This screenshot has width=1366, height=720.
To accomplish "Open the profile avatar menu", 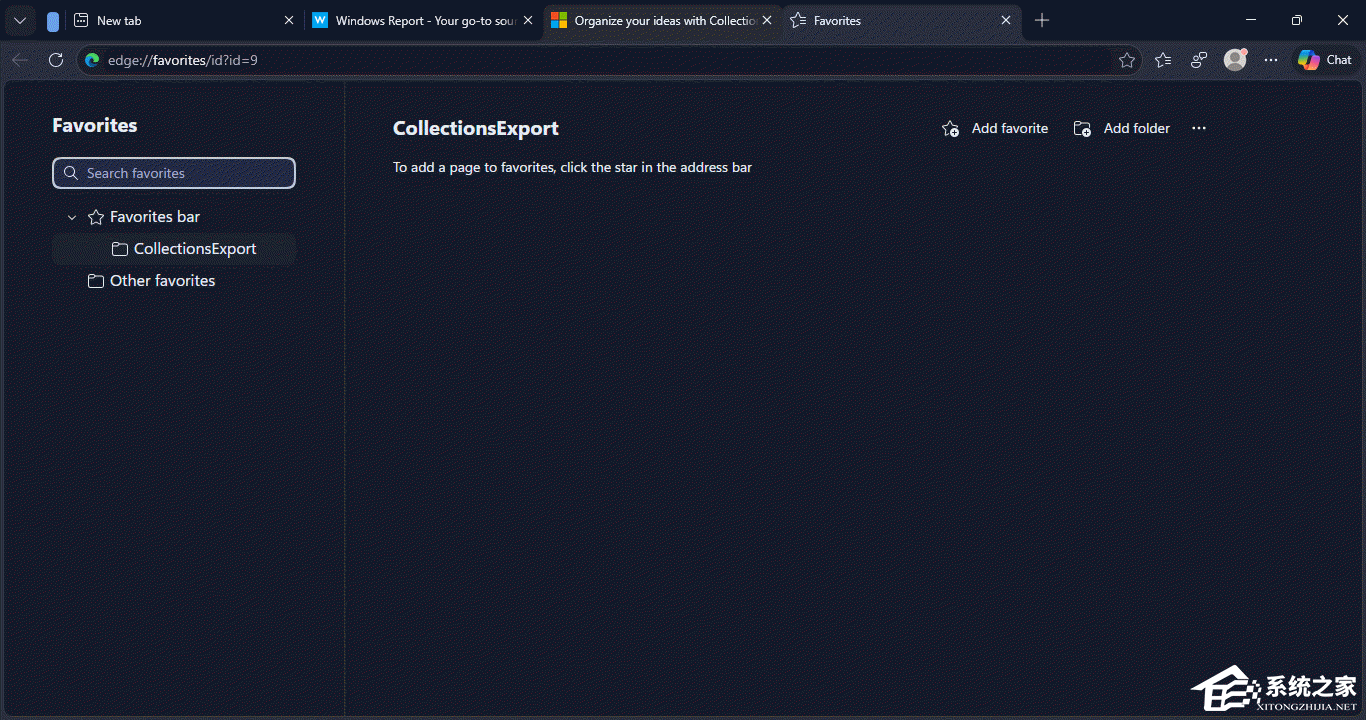I will pyautogui.click(x=1236, y=60).
